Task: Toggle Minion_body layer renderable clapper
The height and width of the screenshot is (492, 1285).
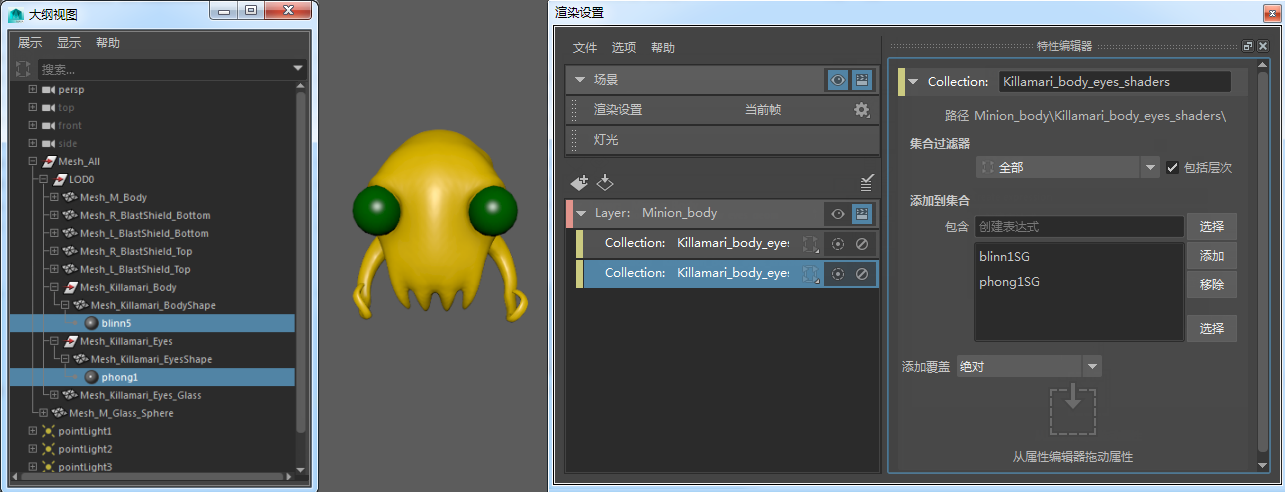Action: (861, 213)
